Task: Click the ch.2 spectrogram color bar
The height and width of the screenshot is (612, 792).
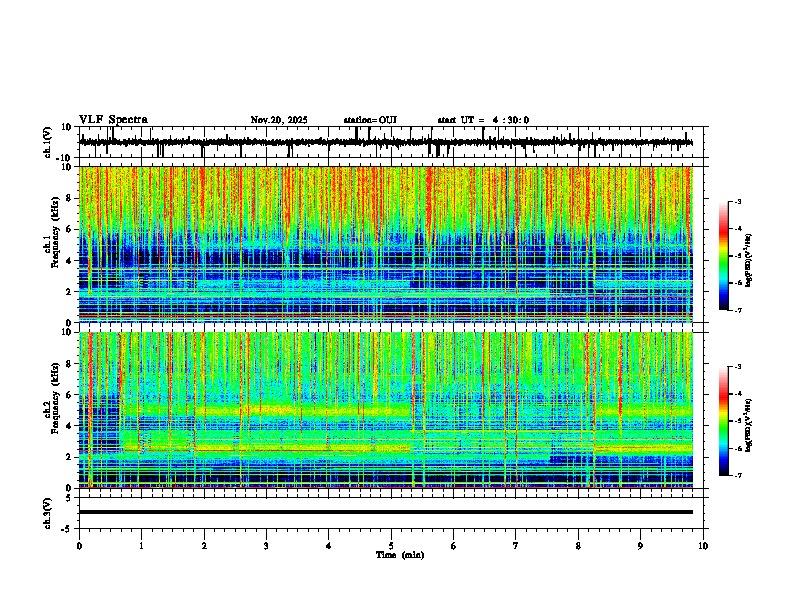Action: [x=723, y=421]
